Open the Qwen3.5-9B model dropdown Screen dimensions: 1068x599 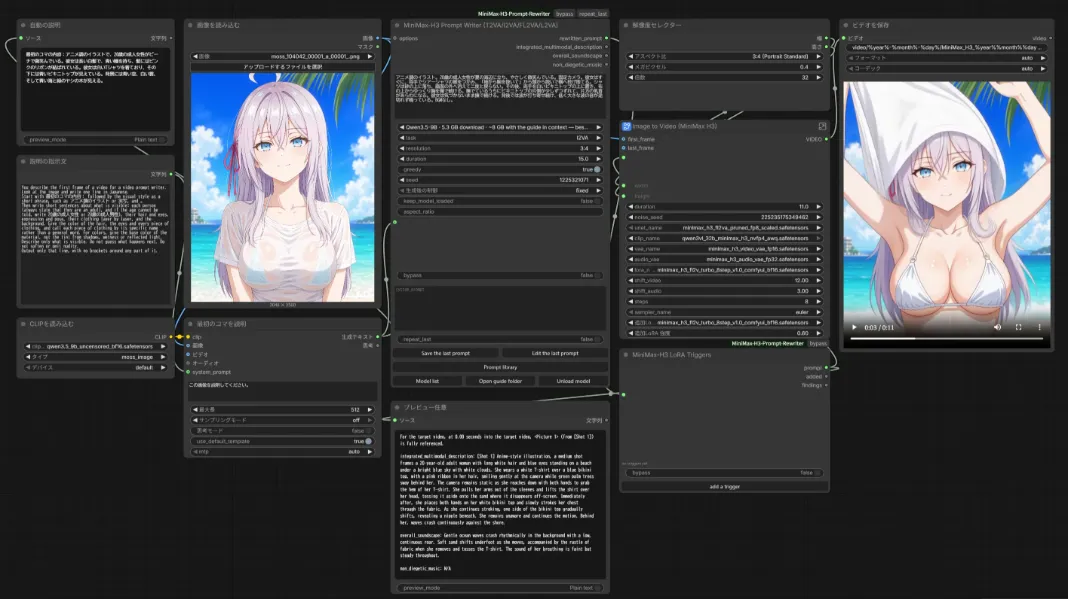[x=500, y=127]
